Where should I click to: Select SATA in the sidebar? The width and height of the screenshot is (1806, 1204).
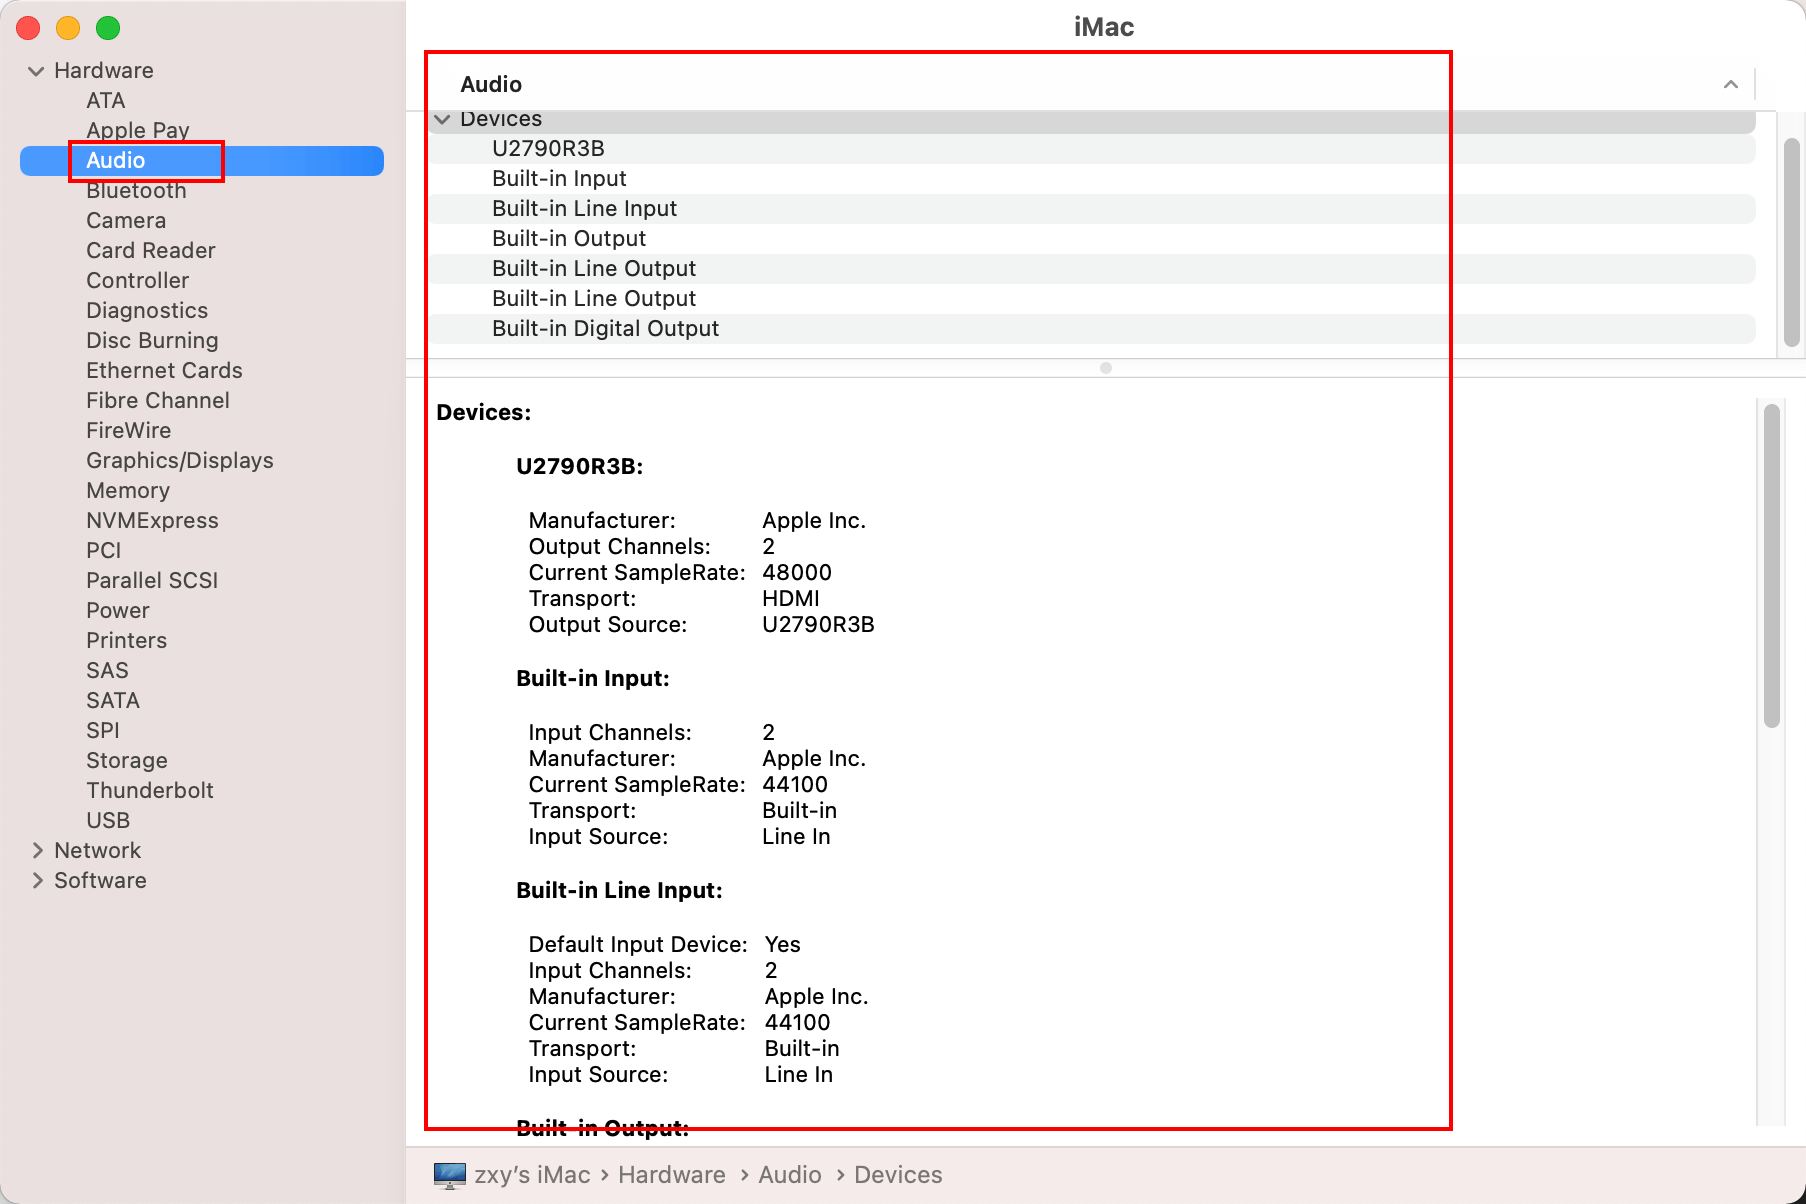(113, 701)
